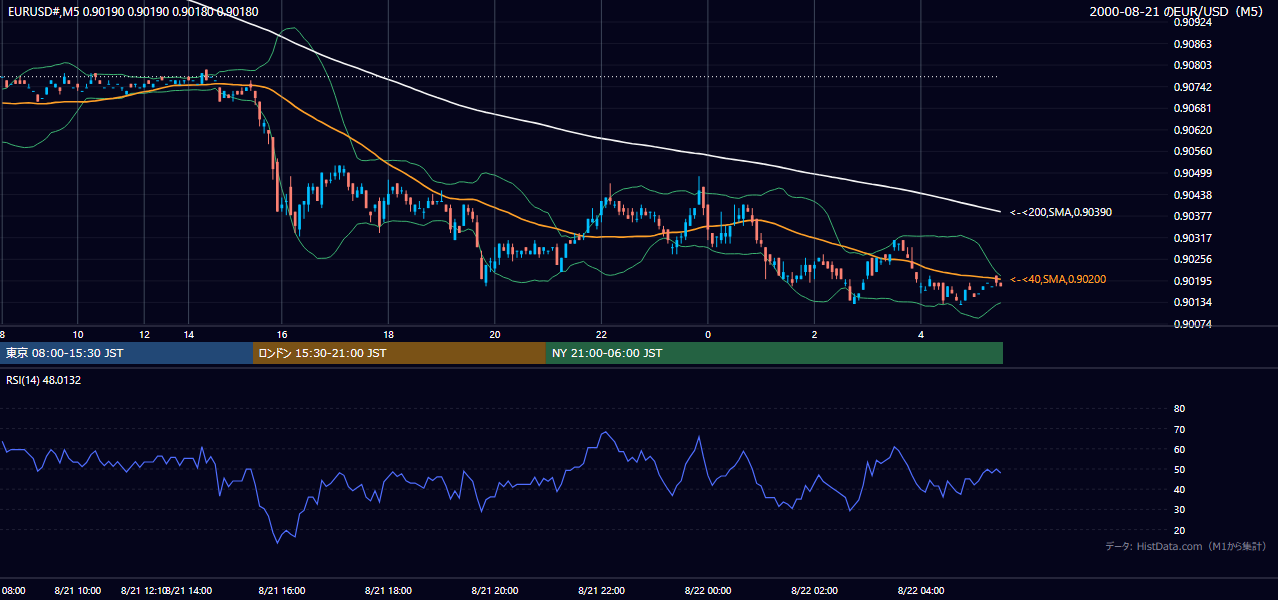Click the 8/22 00:00 bottom date label
This screenshot has width=1278, height=600.
pos(708,591)
